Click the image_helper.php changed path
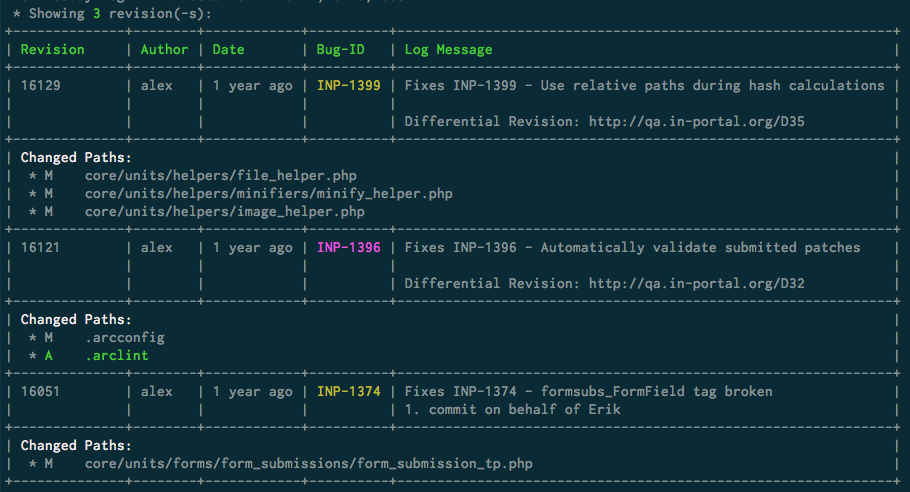Viewport: 910px width, 492px height. point(225,211)
